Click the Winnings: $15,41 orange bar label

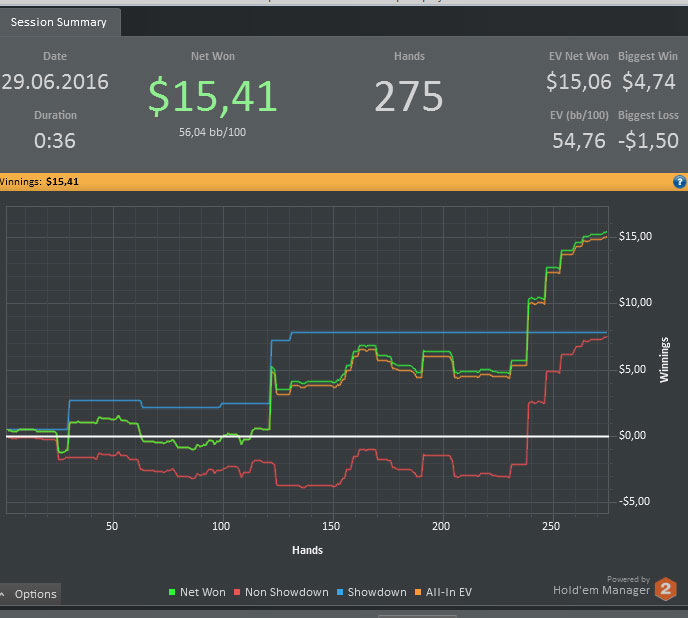click(39, 182)
